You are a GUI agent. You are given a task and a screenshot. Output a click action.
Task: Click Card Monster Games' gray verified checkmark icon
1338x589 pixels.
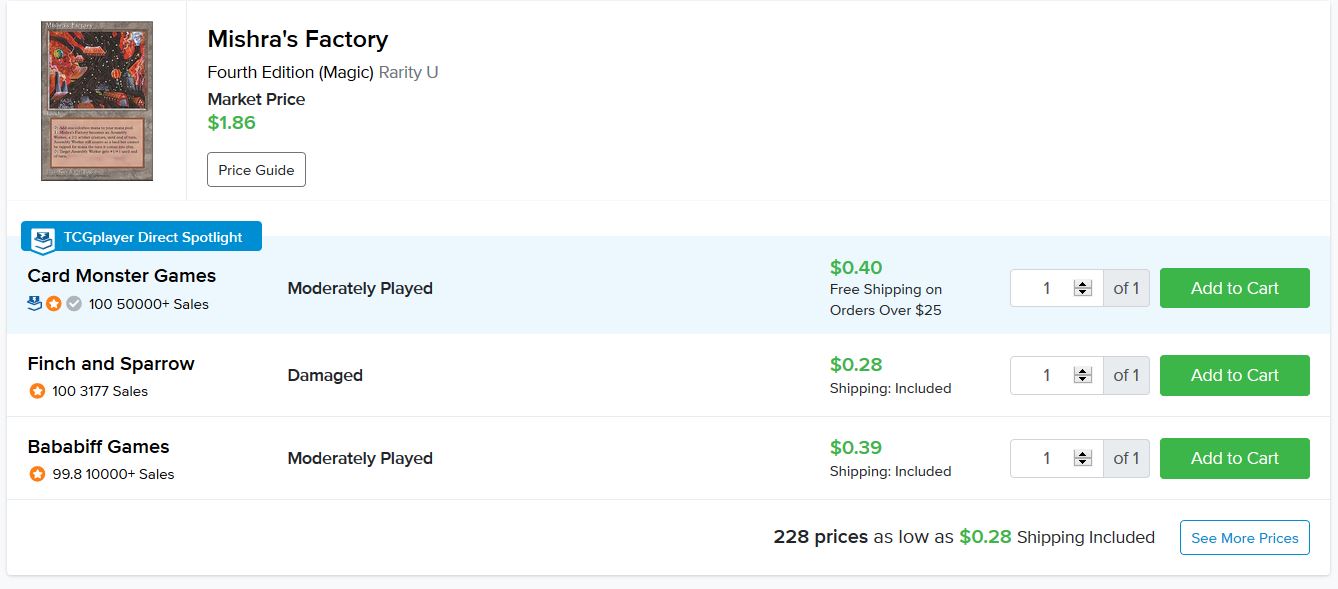[74, 304]
